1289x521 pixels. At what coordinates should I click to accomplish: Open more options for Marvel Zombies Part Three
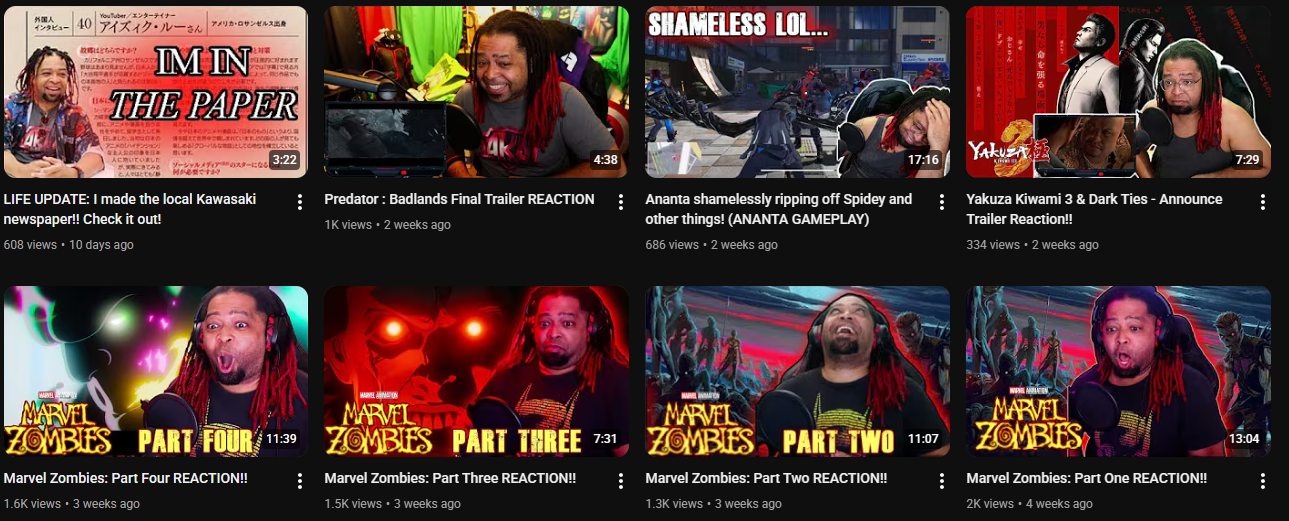coord(620,481)
